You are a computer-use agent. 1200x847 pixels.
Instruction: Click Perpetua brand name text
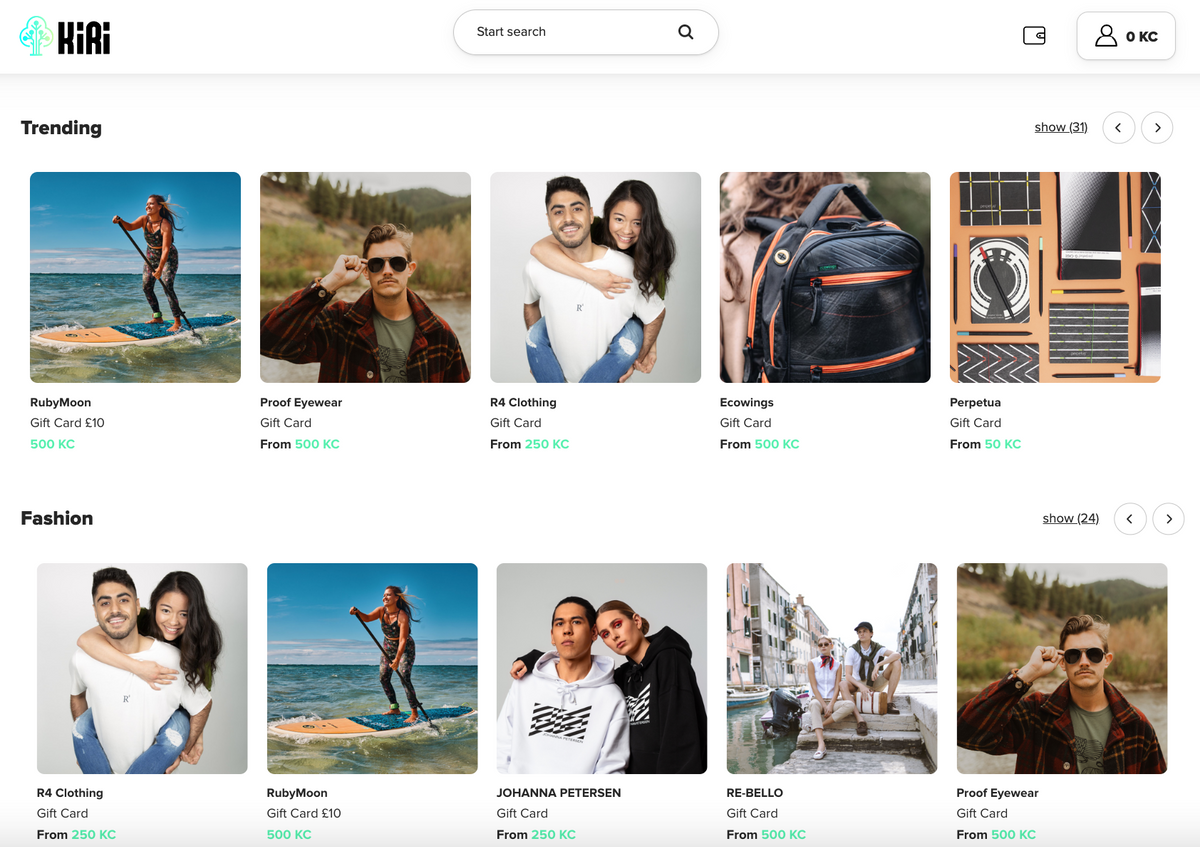(x=975, y=403)
